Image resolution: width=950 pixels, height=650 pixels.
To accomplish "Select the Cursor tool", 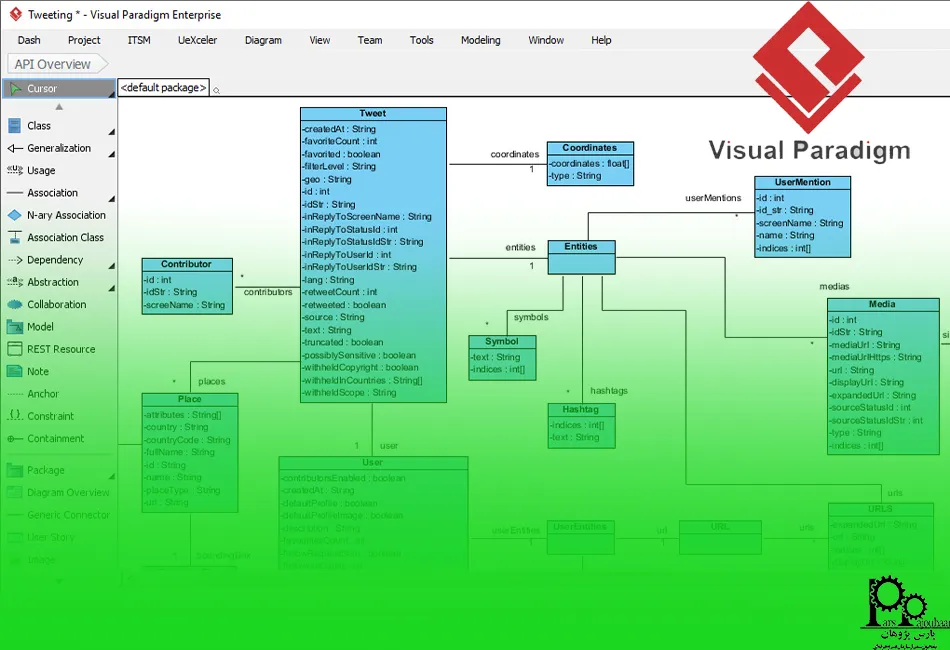I will 45,88.
